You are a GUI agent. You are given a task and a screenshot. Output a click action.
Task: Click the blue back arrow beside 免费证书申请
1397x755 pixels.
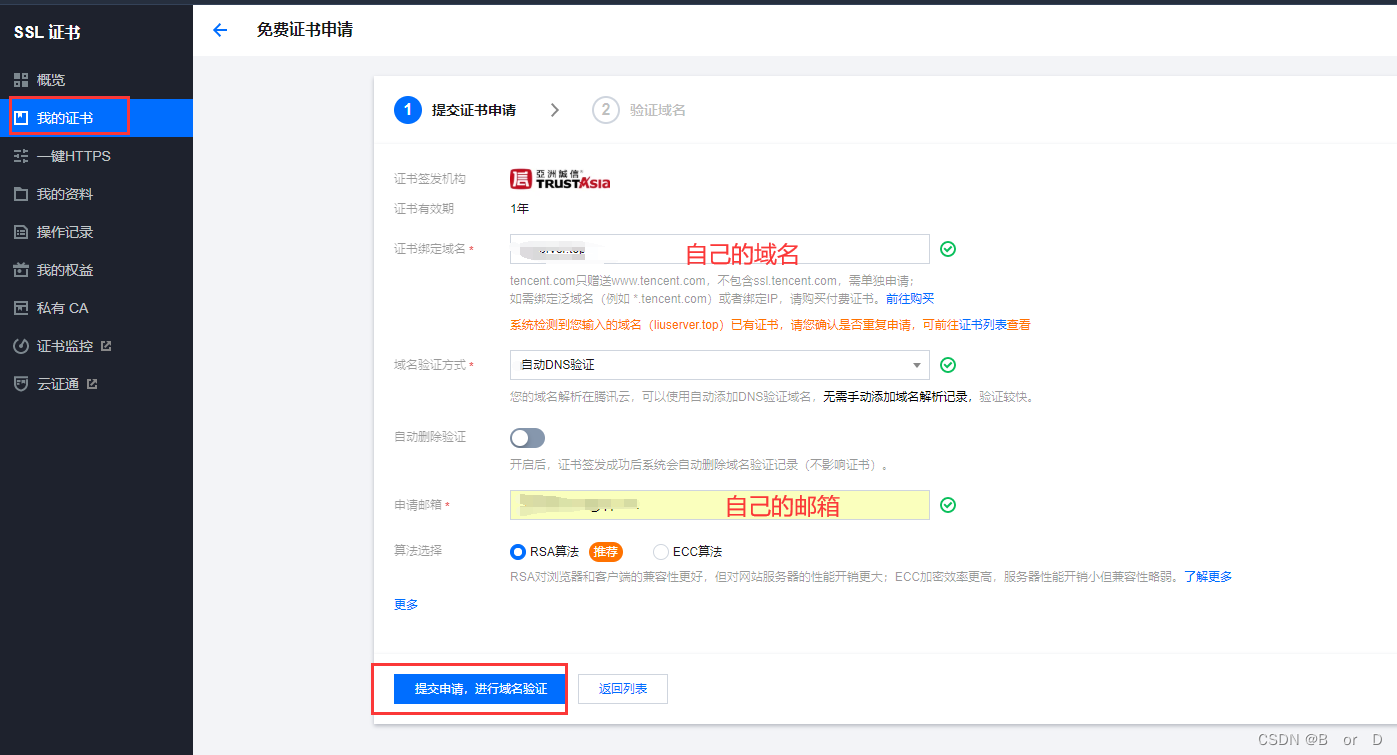point(220,30)
